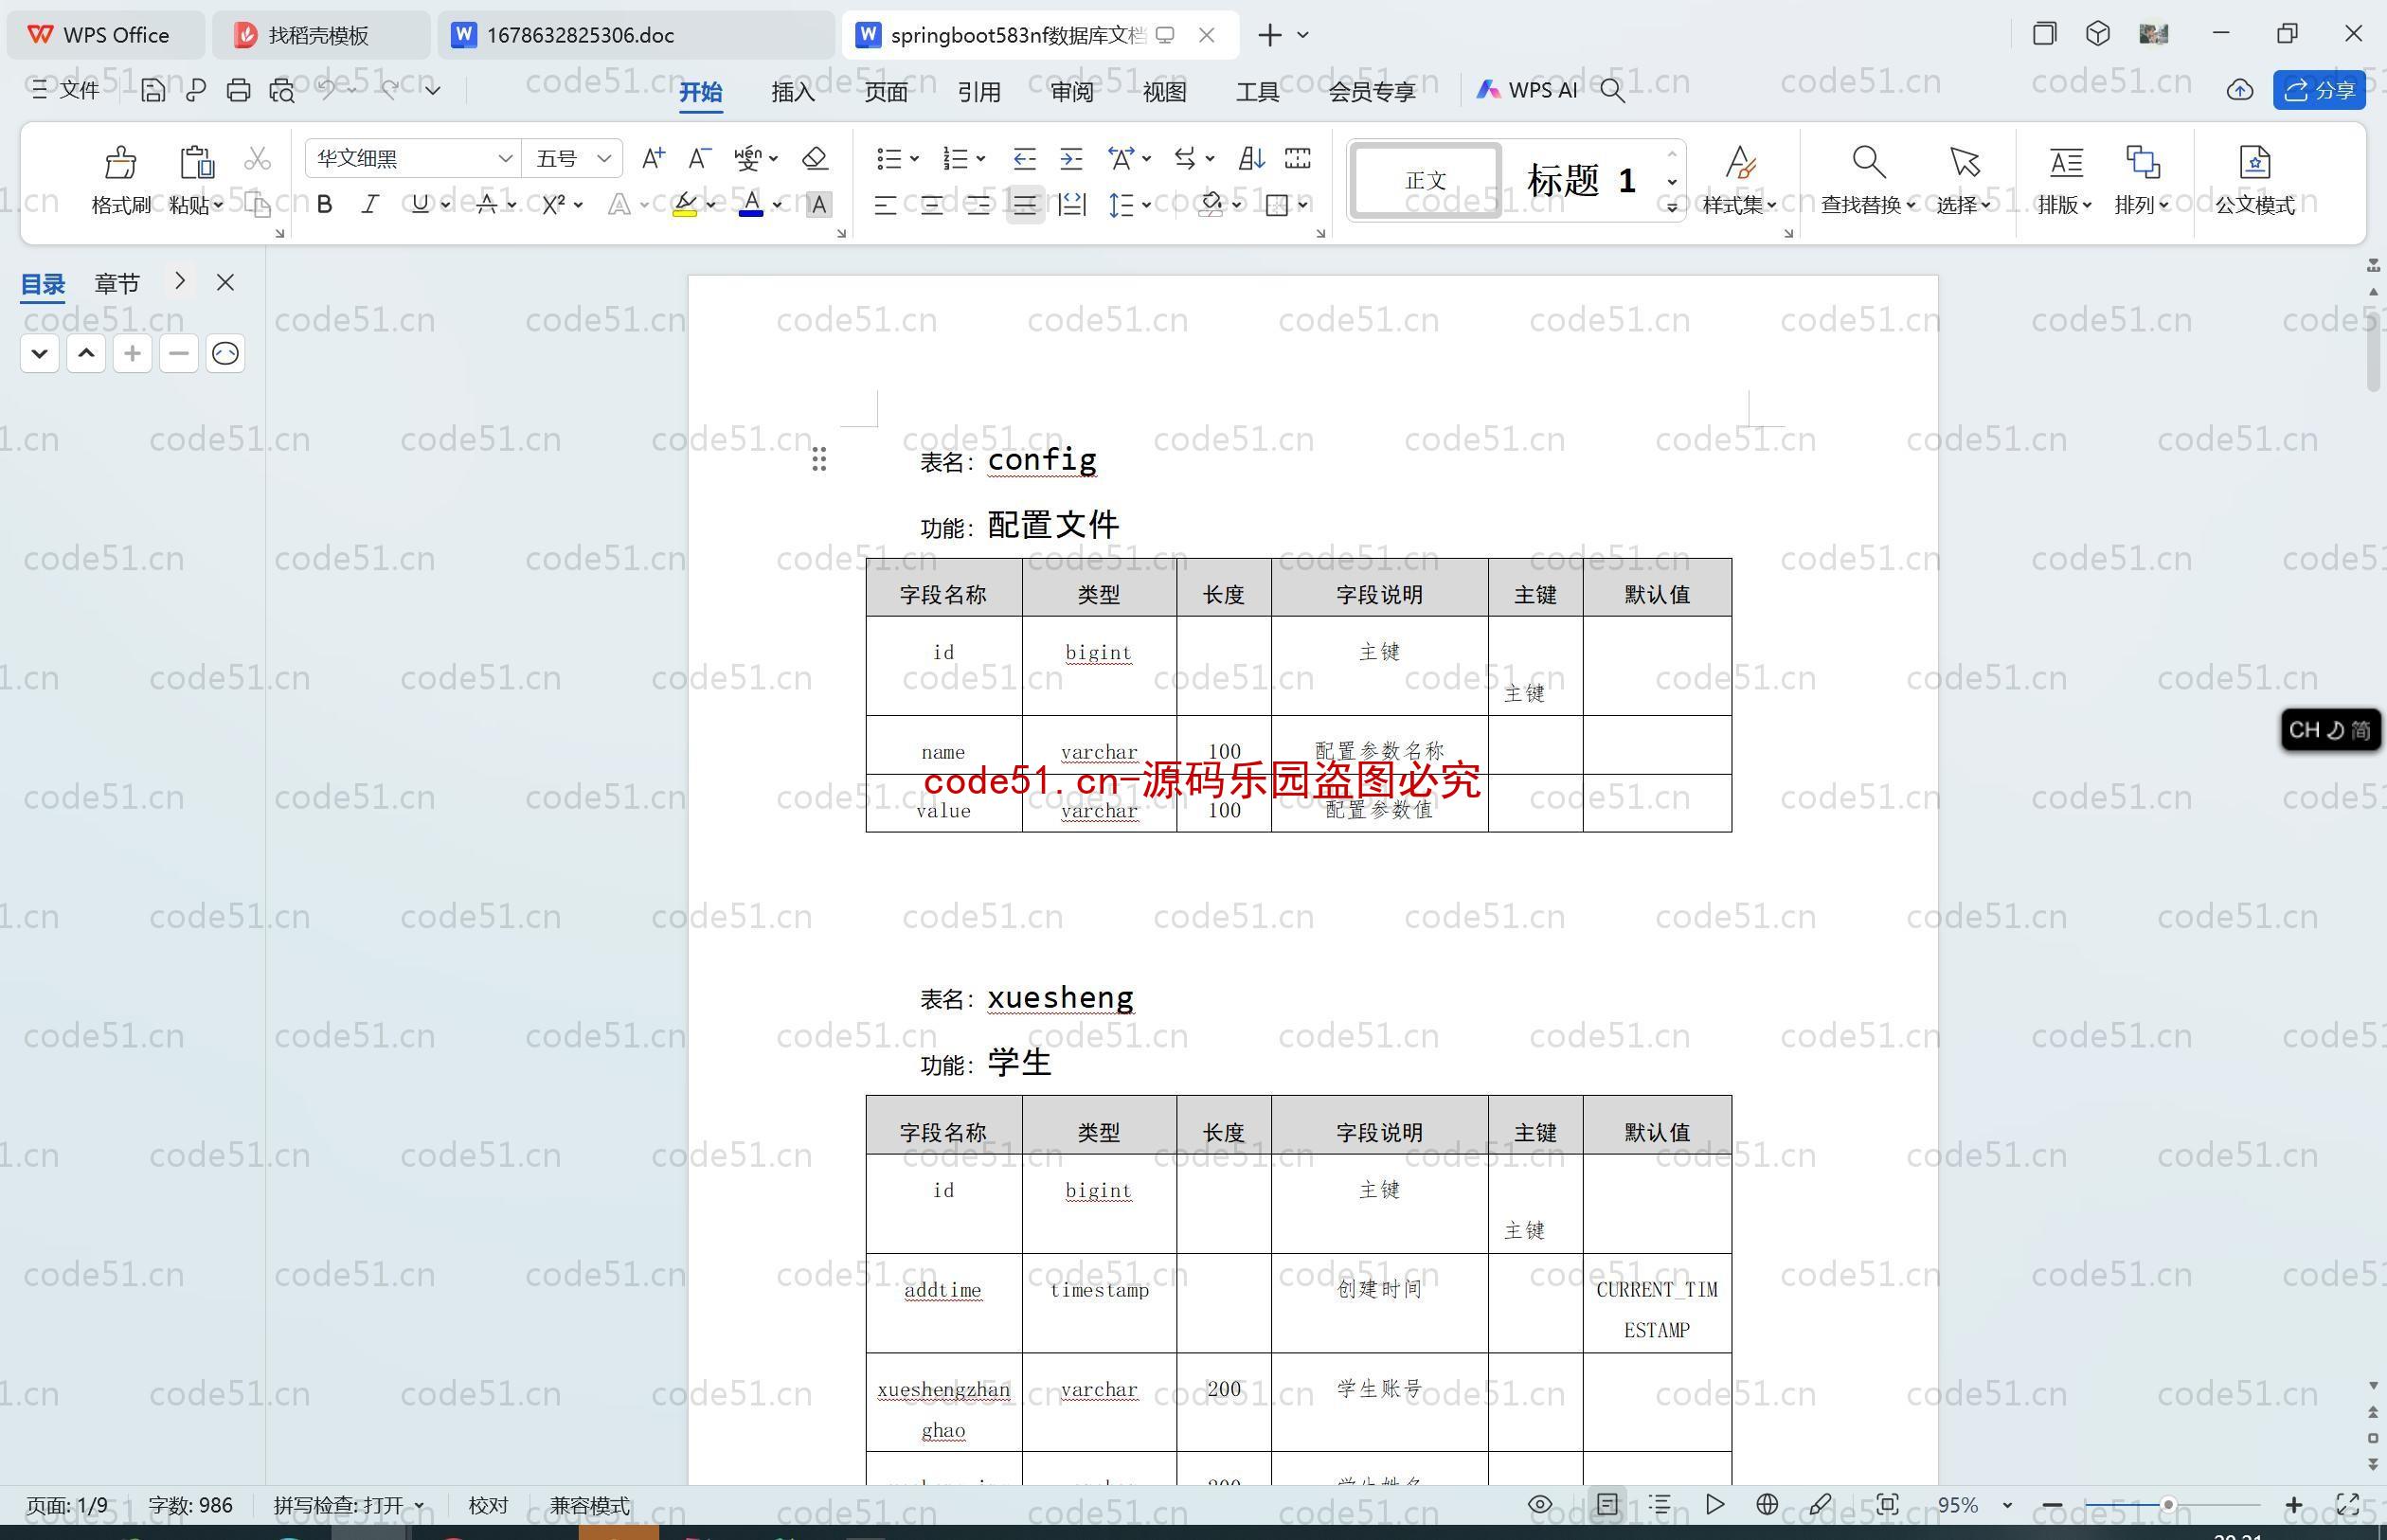Open font size dropdown 五号

603,158
